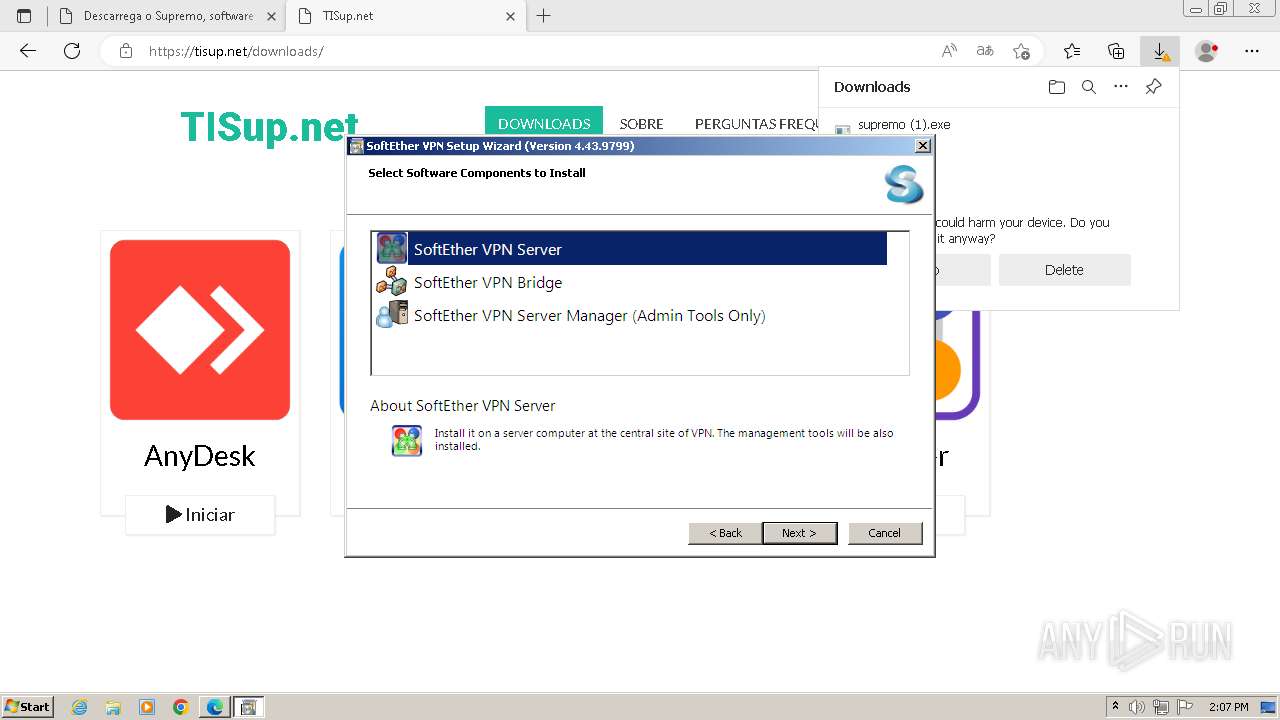Delete the supremo (1).exe download
The height and width of the screenshot is (720, 1280).
tap(1064, 270)
